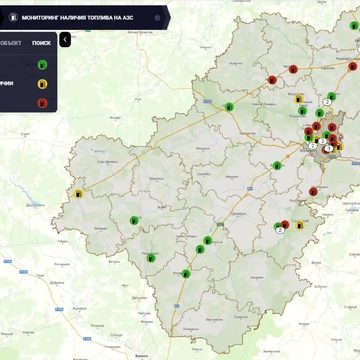Open the westernmost yellow station marker
This screenshot has height=360, width=360.
pyautogui.click(x=78, y=193)
